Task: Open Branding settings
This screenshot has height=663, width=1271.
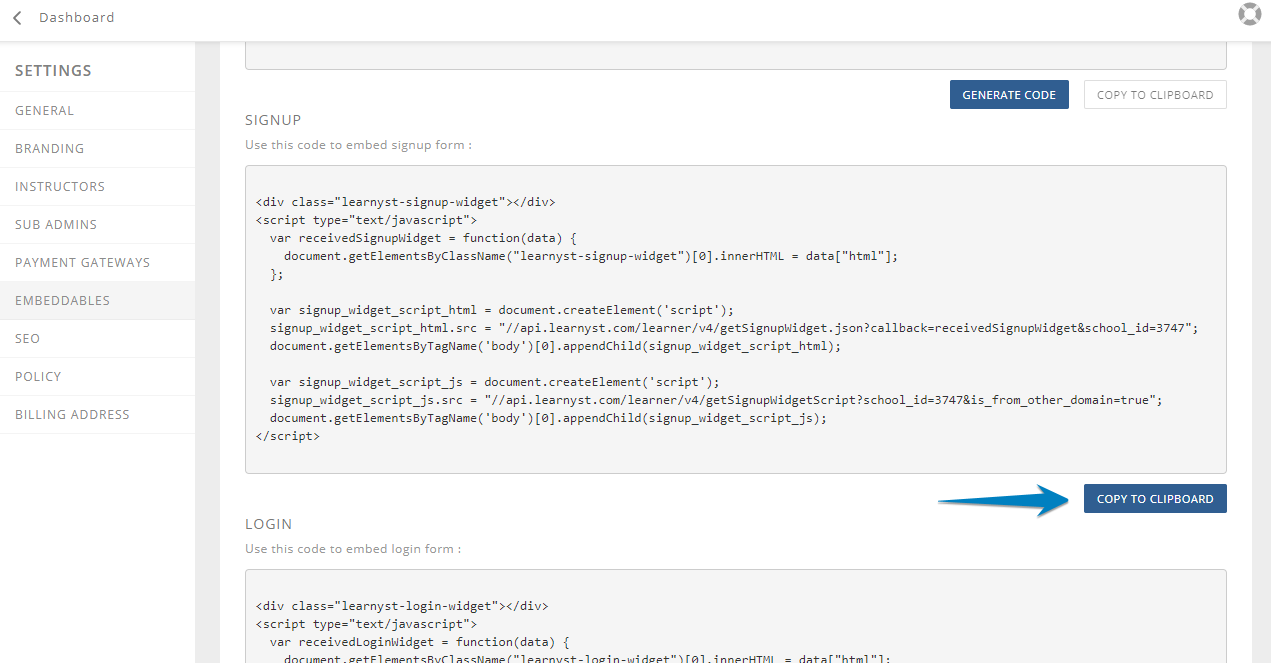Action: coord(97,149)
